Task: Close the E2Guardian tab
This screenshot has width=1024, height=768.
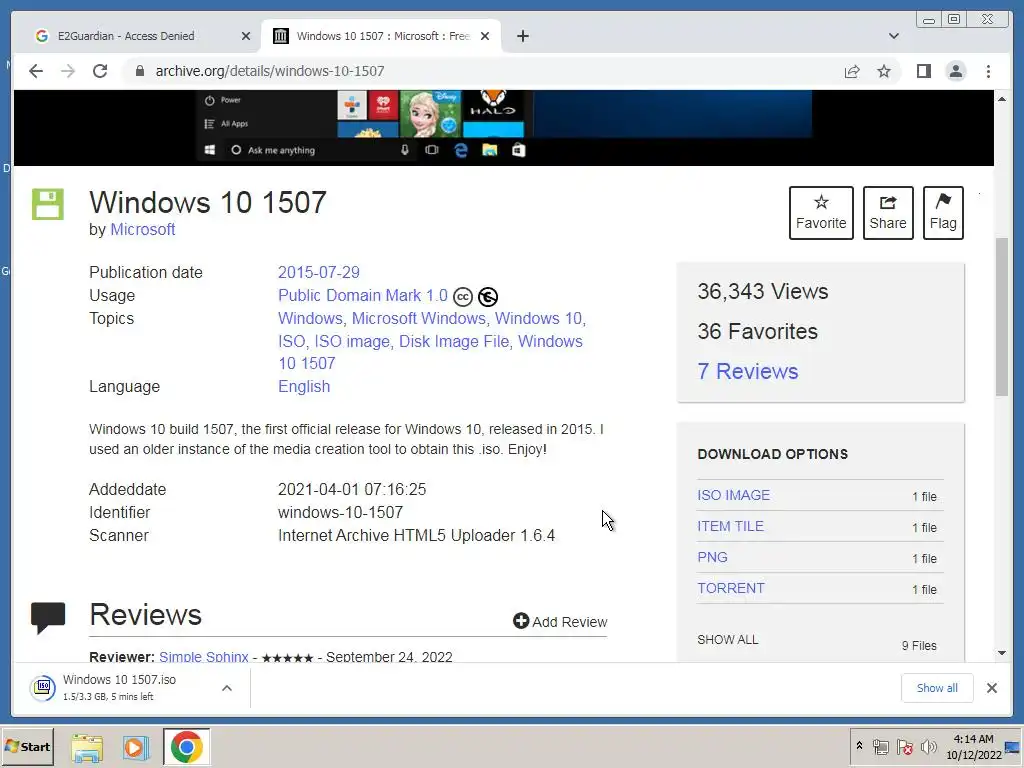Action: 246,36
